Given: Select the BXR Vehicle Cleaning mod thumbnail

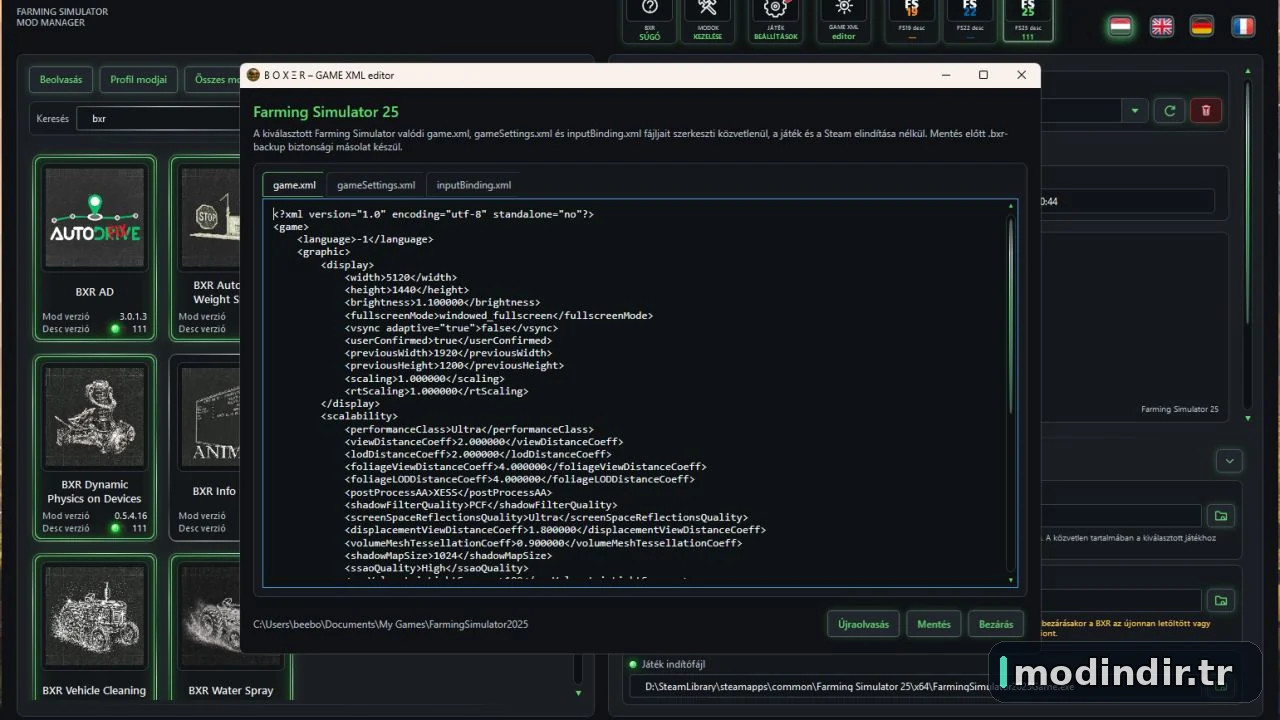Looking at the screenshot, I should point(94,615).
